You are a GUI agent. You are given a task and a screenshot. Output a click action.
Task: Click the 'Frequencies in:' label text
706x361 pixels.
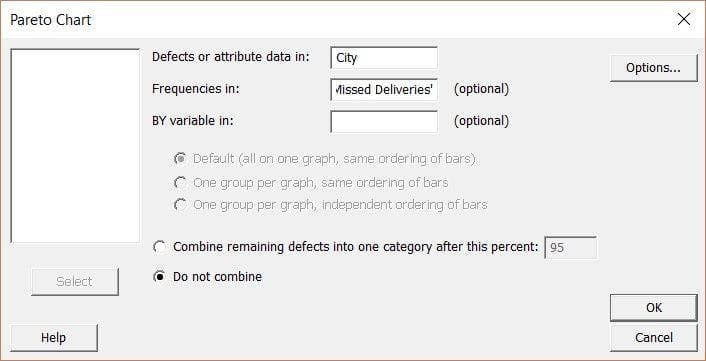point(195,89)
